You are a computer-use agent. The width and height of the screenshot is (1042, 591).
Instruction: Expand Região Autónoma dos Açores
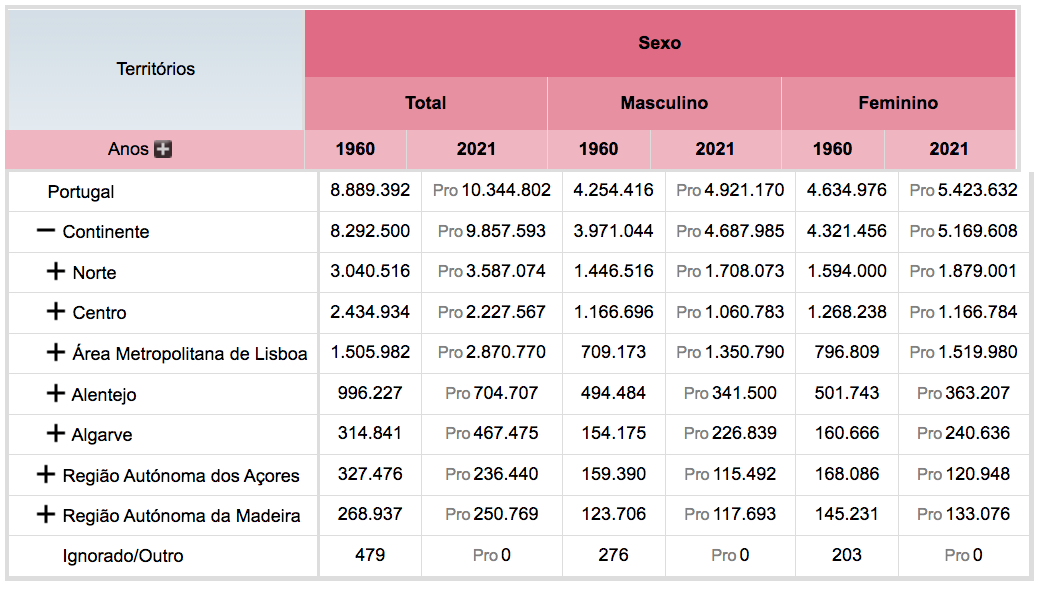pos(45,475)
